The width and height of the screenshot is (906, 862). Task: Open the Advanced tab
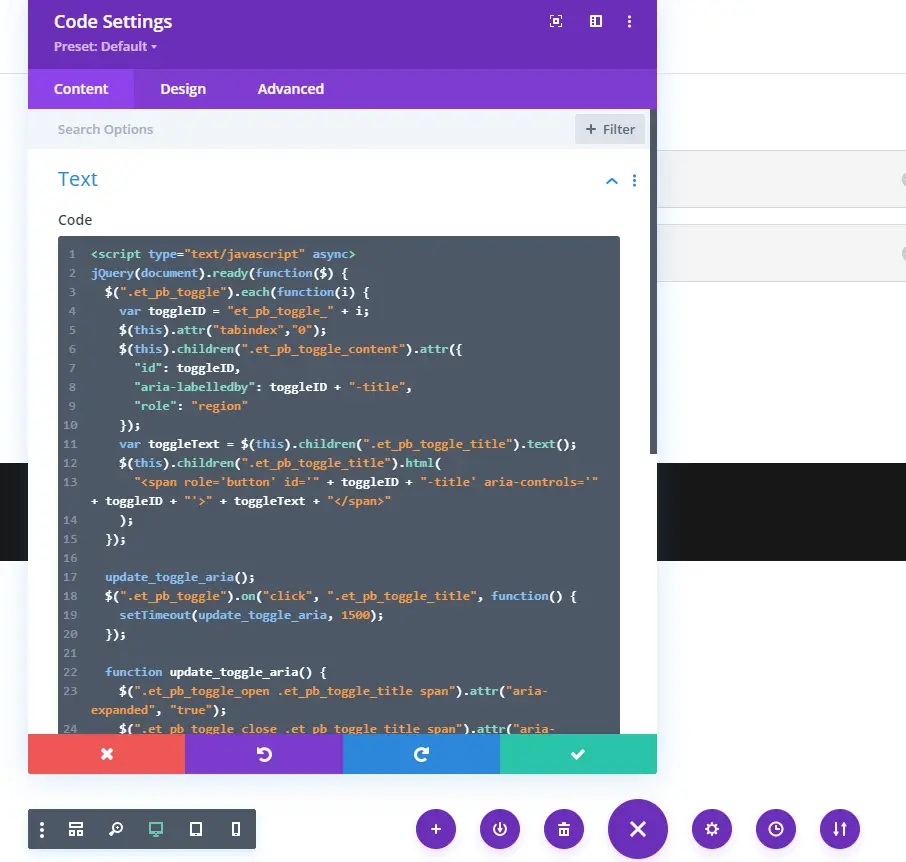(x=290, y=89)
